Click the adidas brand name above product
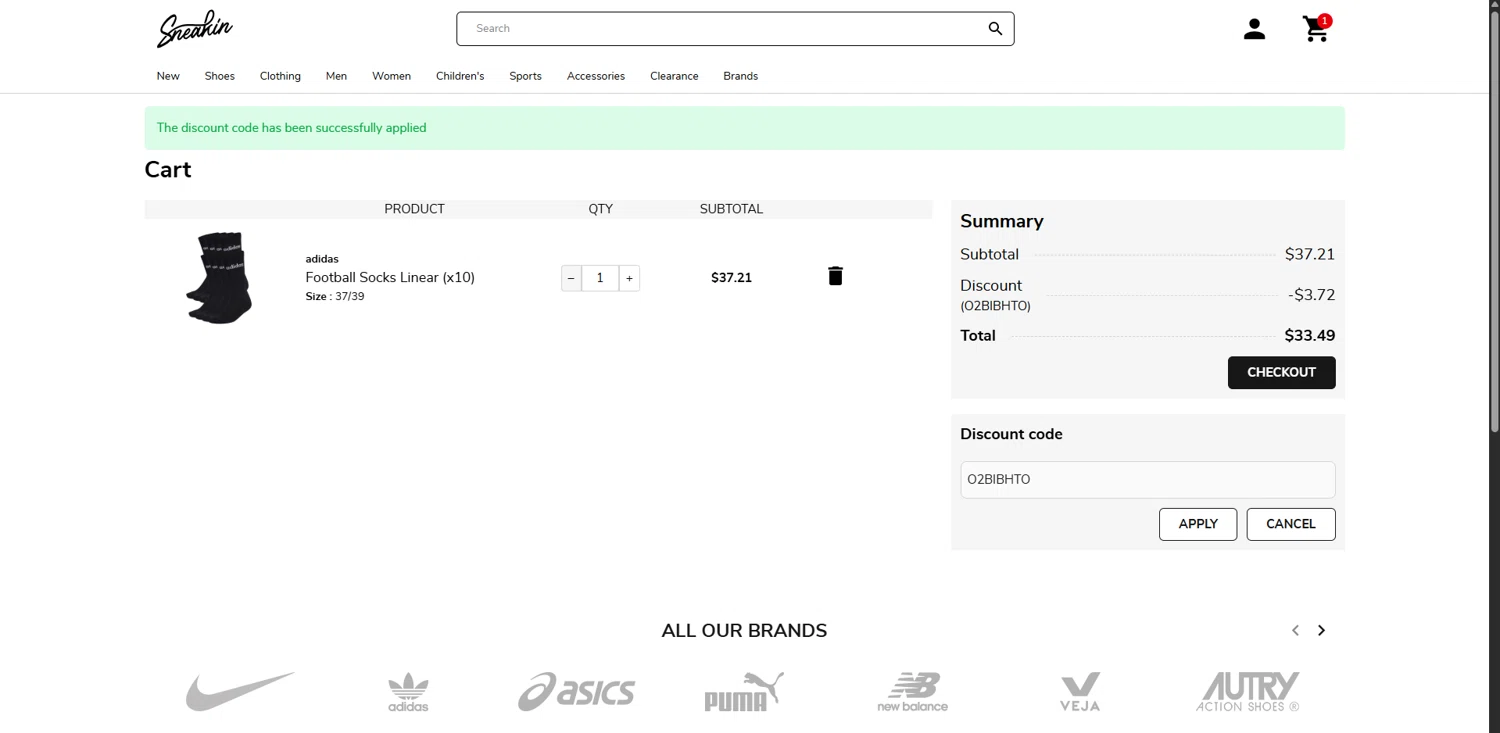Screen dimensions: 1500x733 coord(322,259)
